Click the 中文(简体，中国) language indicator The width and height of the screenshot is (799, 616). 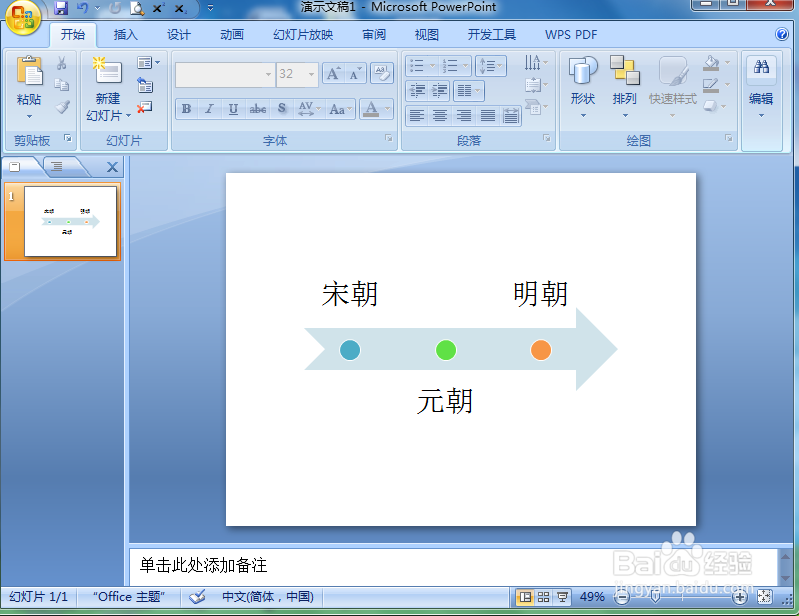pyautogui.click(x=268, y=597)
